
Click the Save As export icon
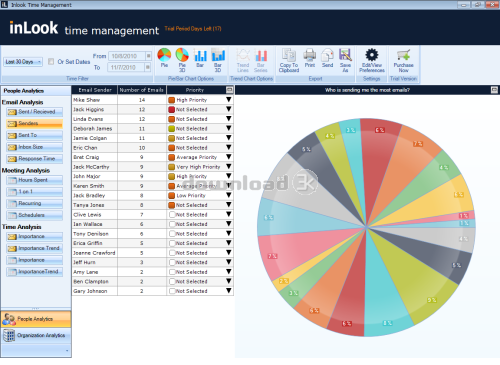click(x=345, y=55)
